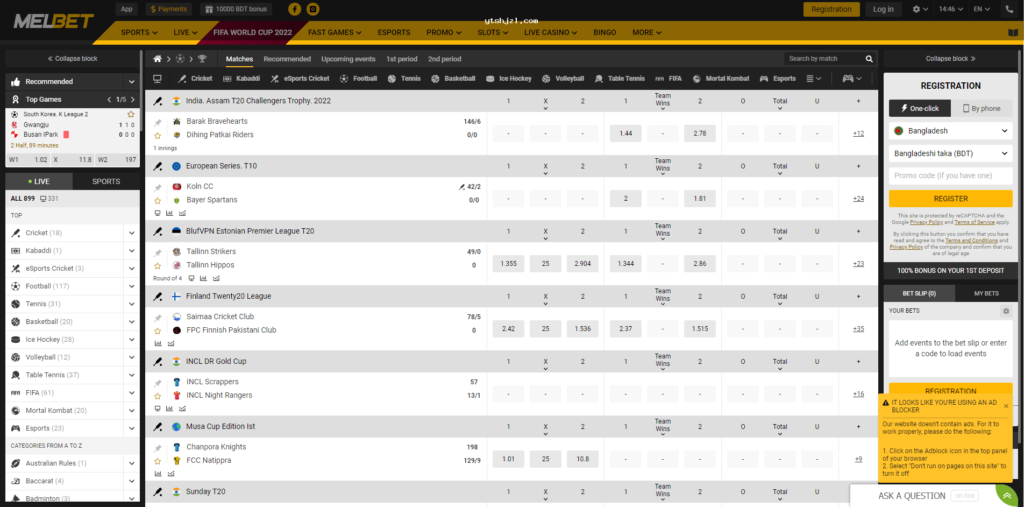Open bet slip settings gear

(x=1006, y=311)
